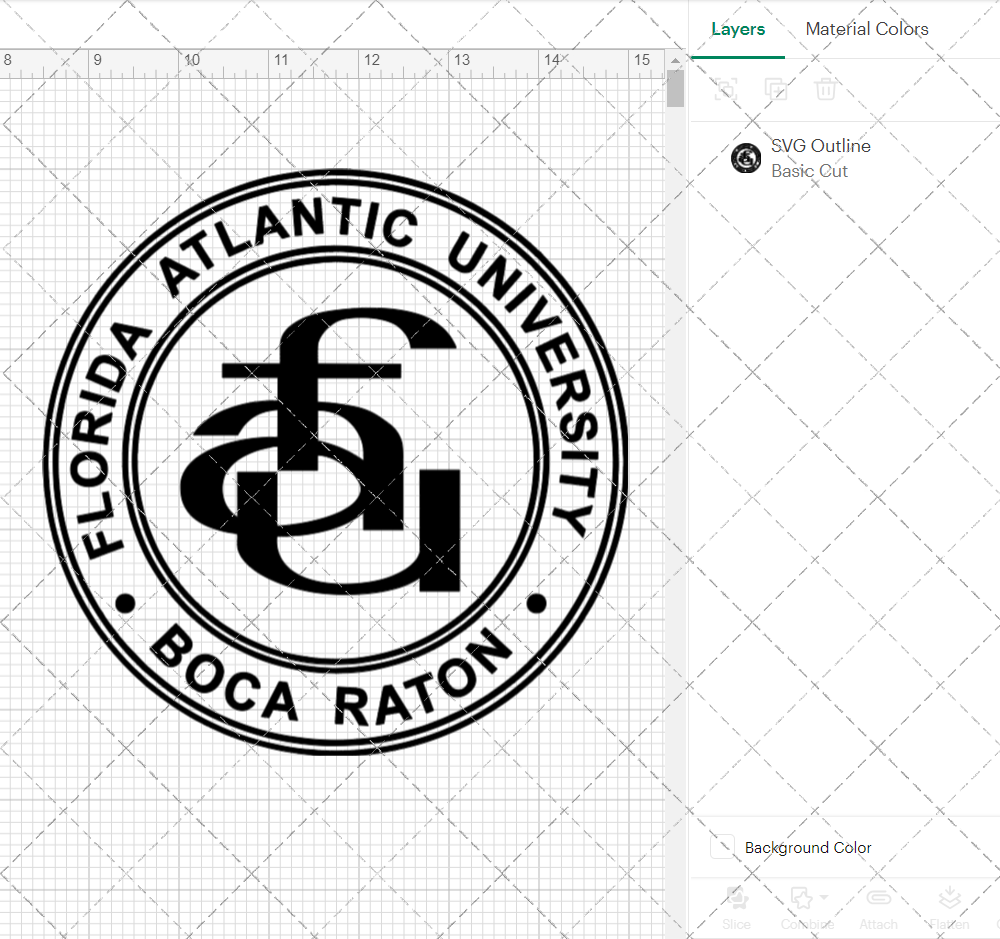Click the Duplicate layer icon
The height and width of the screenshot is (939, 1000).
point(776,89)
